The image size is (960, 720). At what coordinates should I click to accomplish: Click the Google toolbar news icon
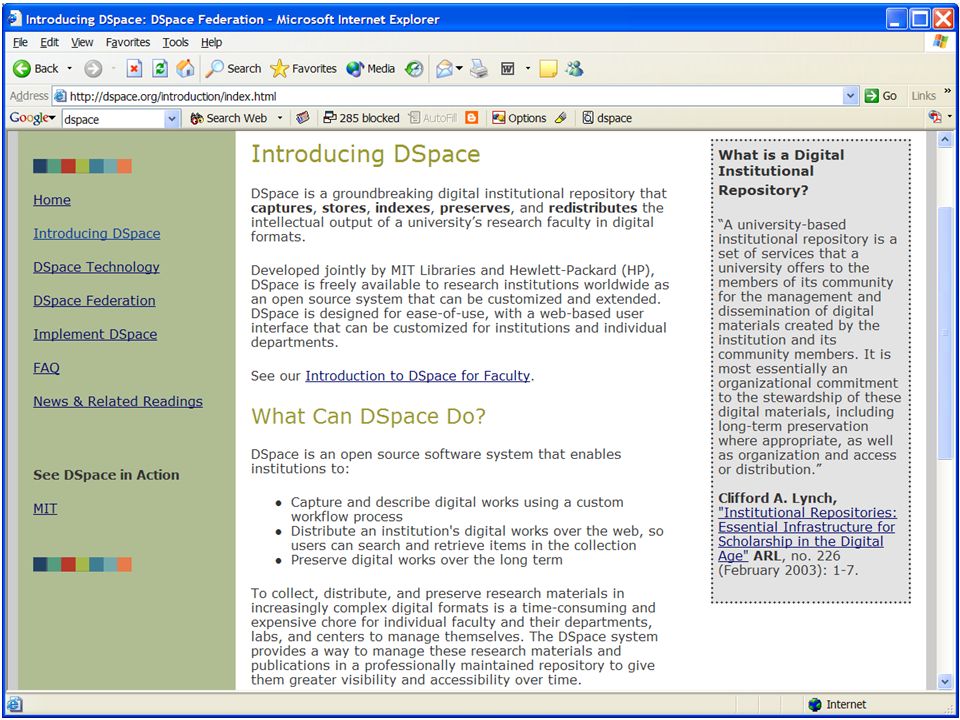coord(302,118)
